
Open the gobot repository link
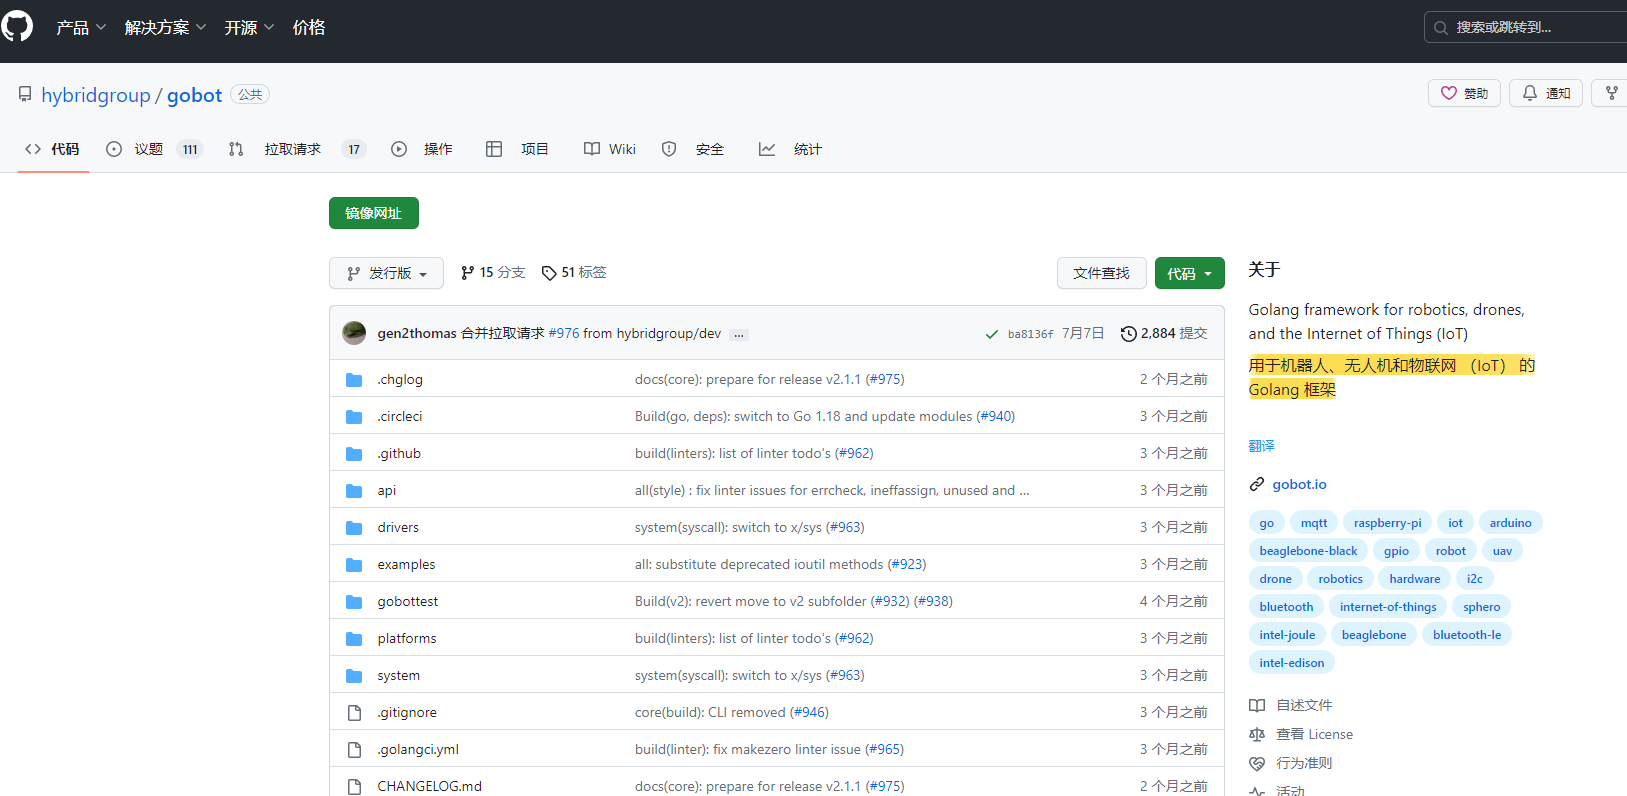(194, 95)
